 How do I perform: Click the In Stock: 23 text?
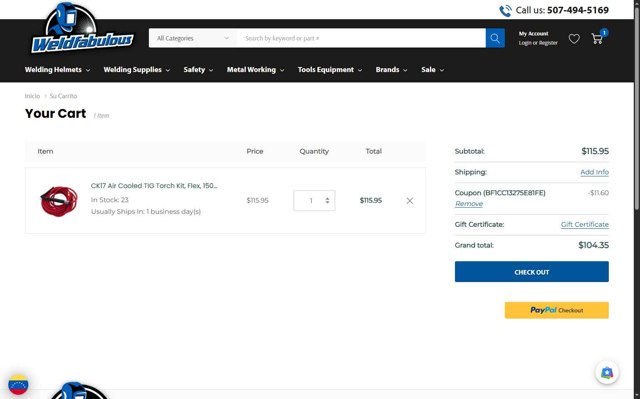tap(109, 200)
